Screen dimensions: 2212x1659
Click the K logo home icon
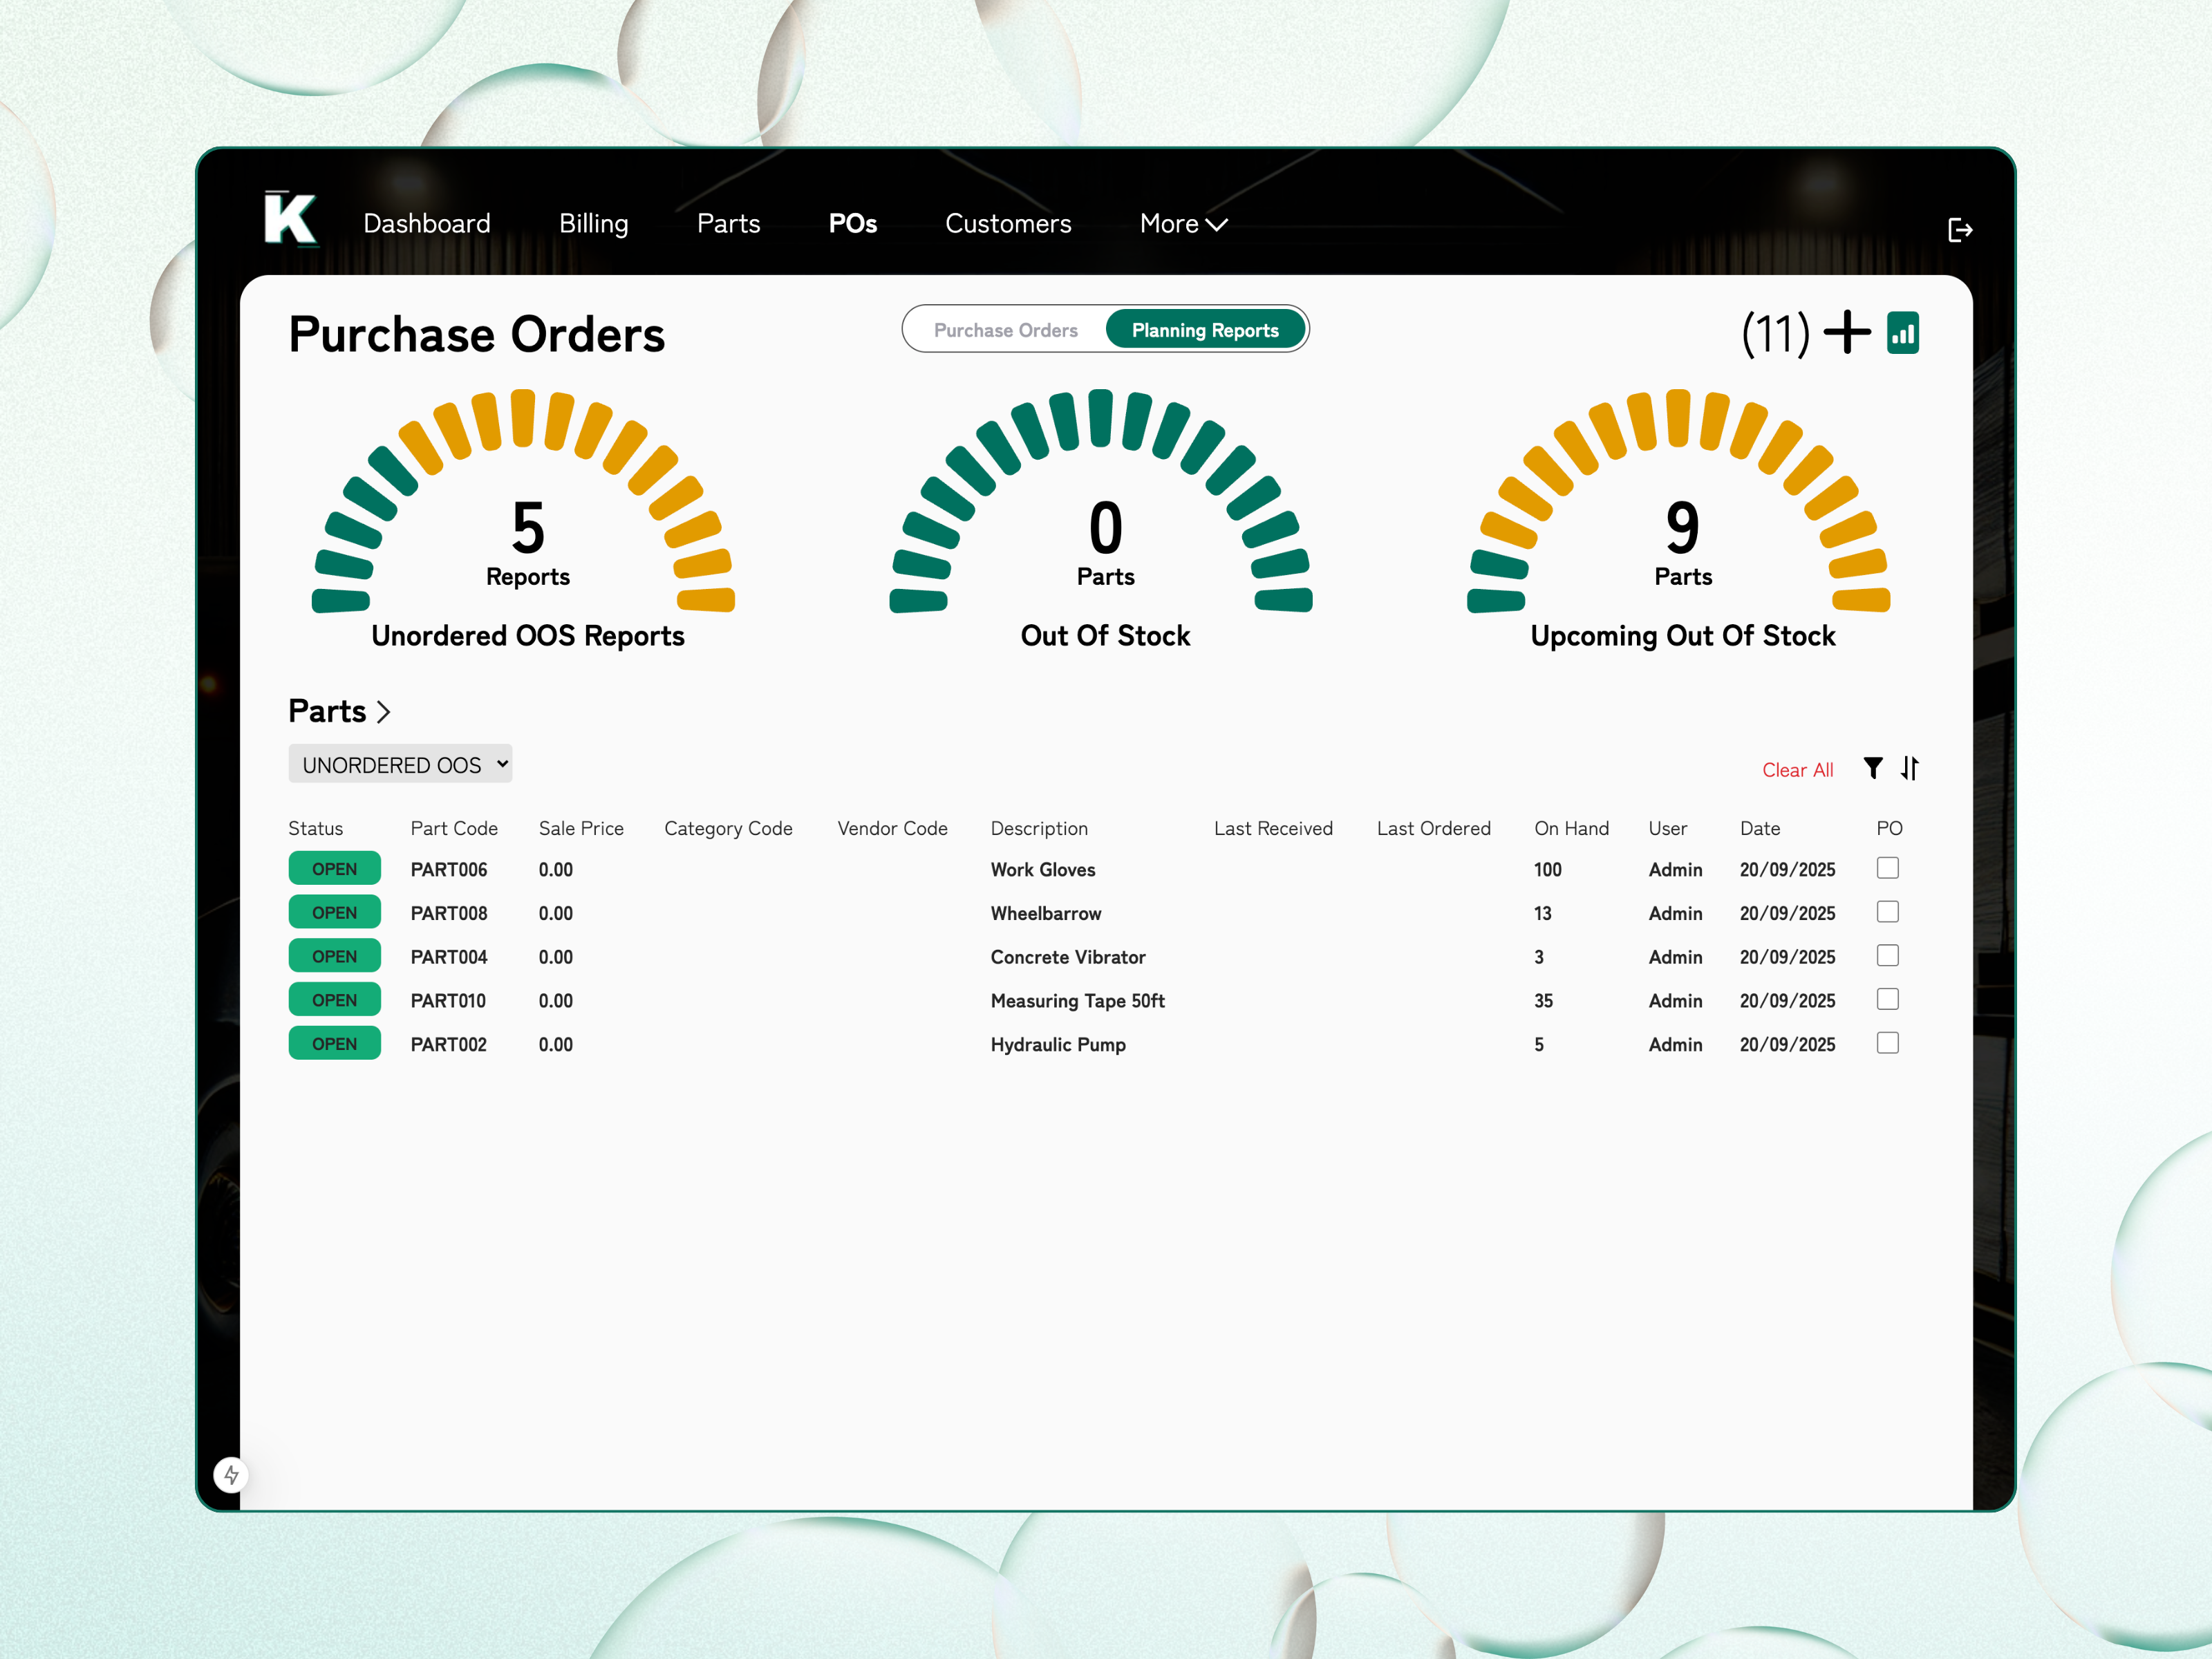point(290,218)
